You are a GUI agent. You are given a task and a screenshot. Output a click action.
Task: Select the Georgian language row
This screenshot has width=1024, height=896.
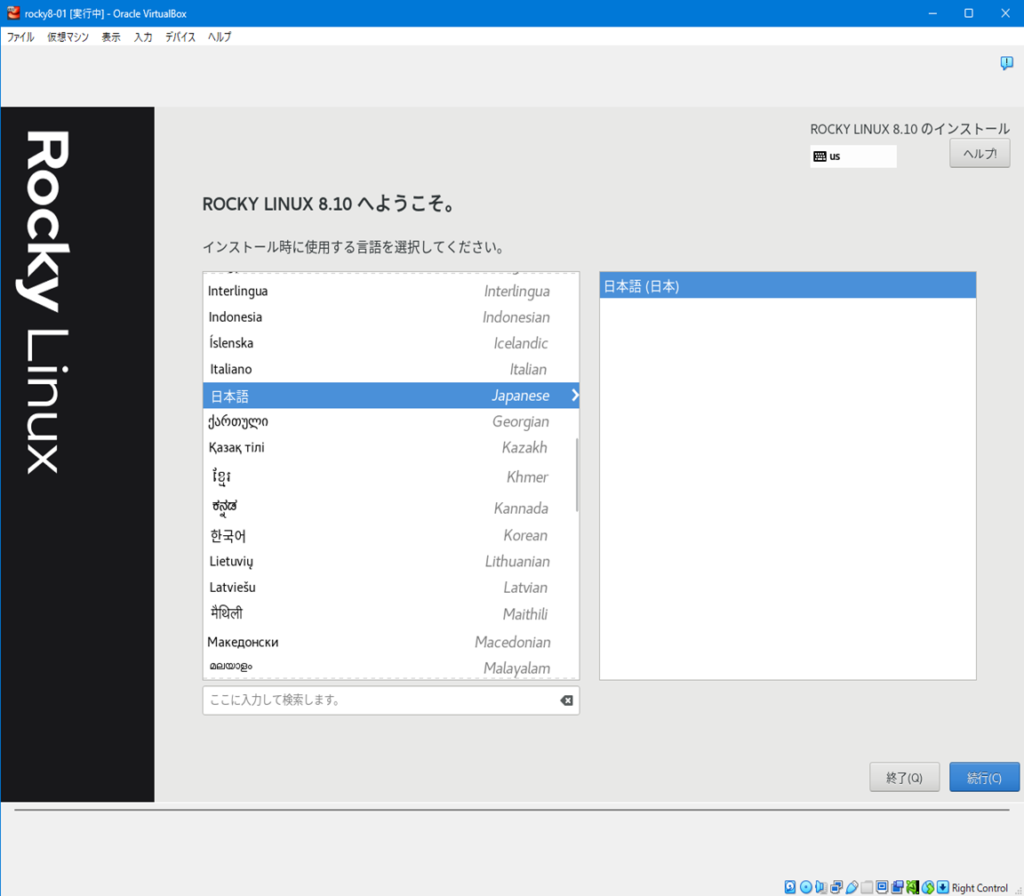[x=391, y=422]
